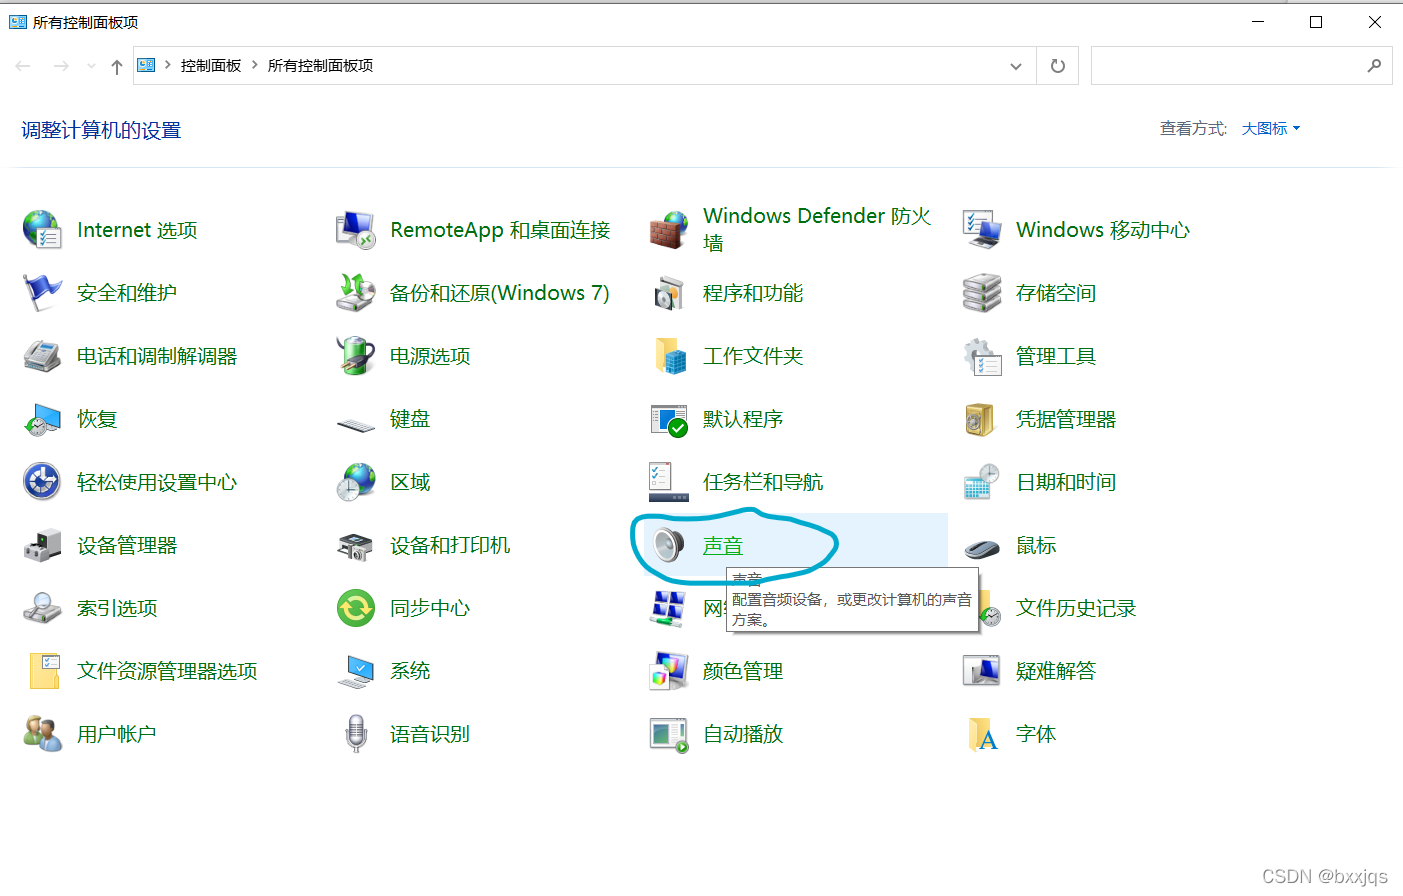Screen dimensions: 1403x896
Task: Click the back navigation arrow
Action: coord(23,66)
